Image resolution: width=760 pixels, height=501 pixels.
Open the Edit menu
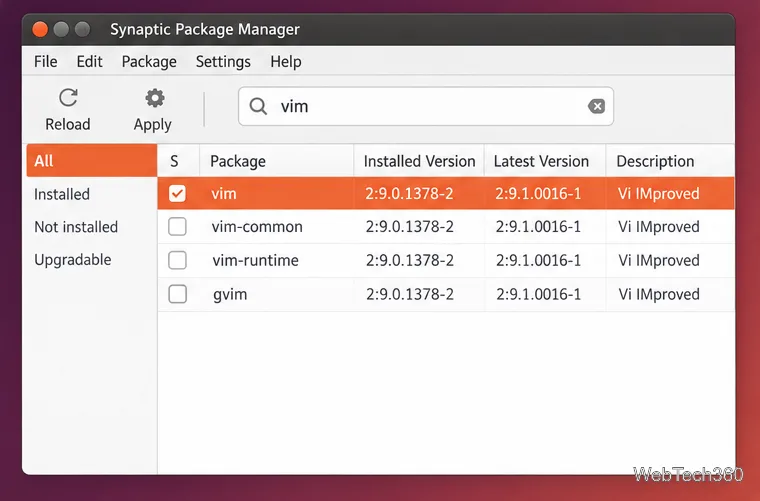pos(89,62)
